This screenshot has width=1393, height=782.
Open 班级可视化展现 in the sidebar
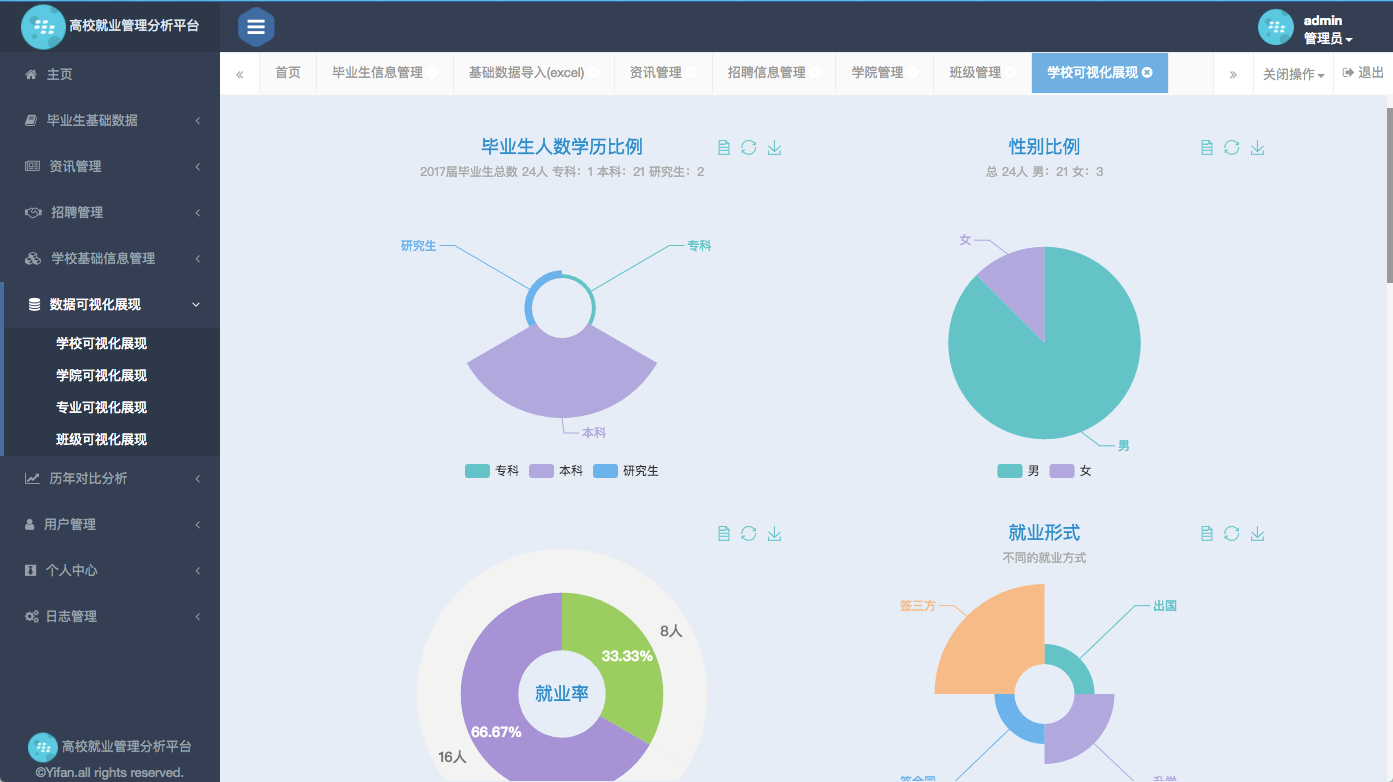point(101,439)
